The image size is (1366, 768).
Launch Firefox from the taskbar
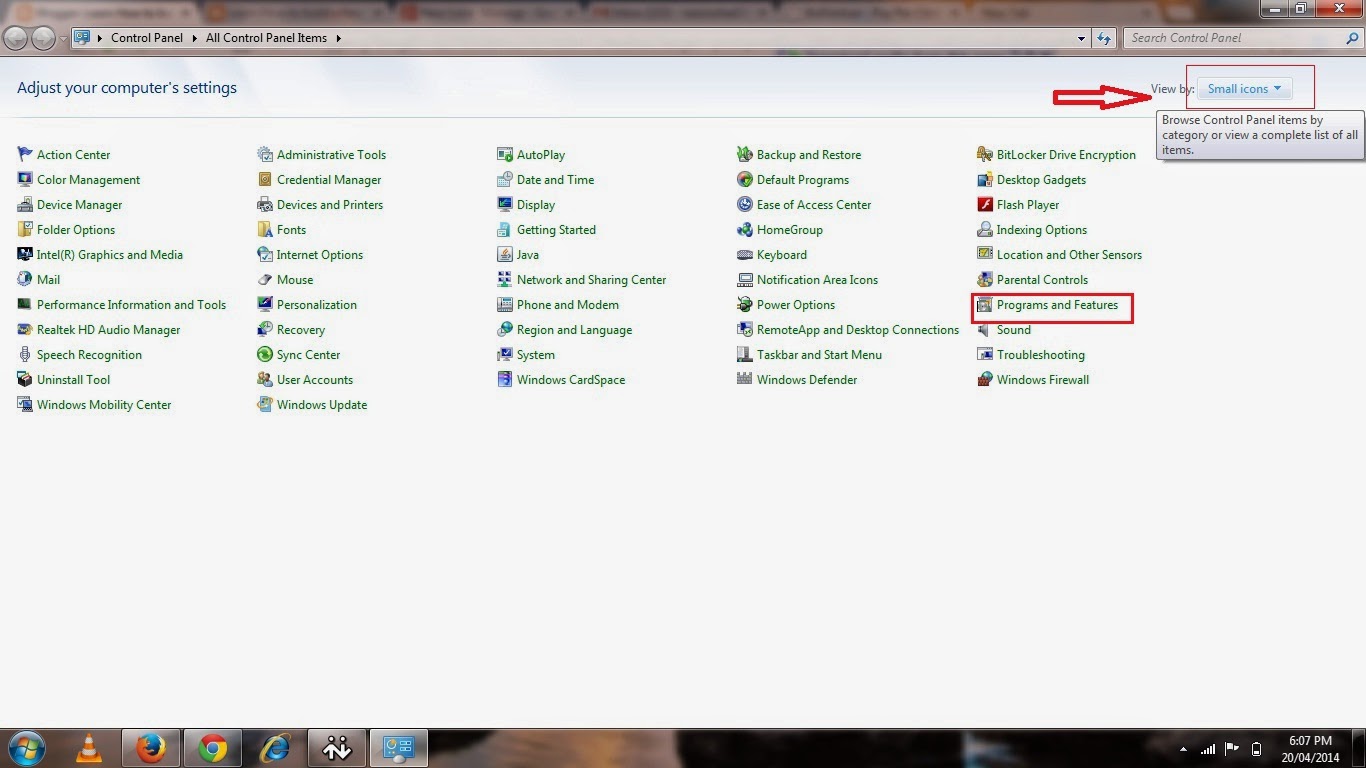151,748
